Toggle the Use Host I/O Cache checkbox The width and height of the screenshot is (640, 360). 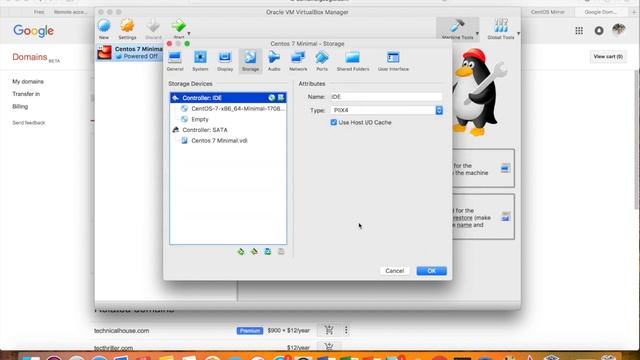point(333,122)
